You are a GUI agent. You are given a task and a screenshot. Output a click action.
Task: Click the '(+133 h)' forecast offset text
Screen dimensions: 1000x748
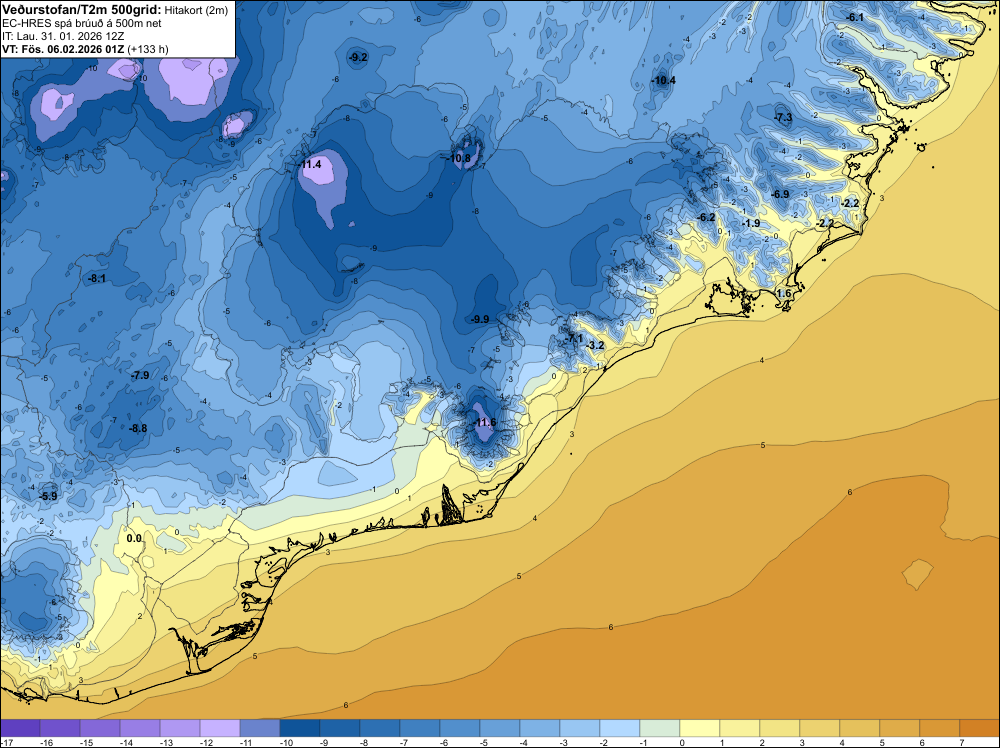point(148,49)
